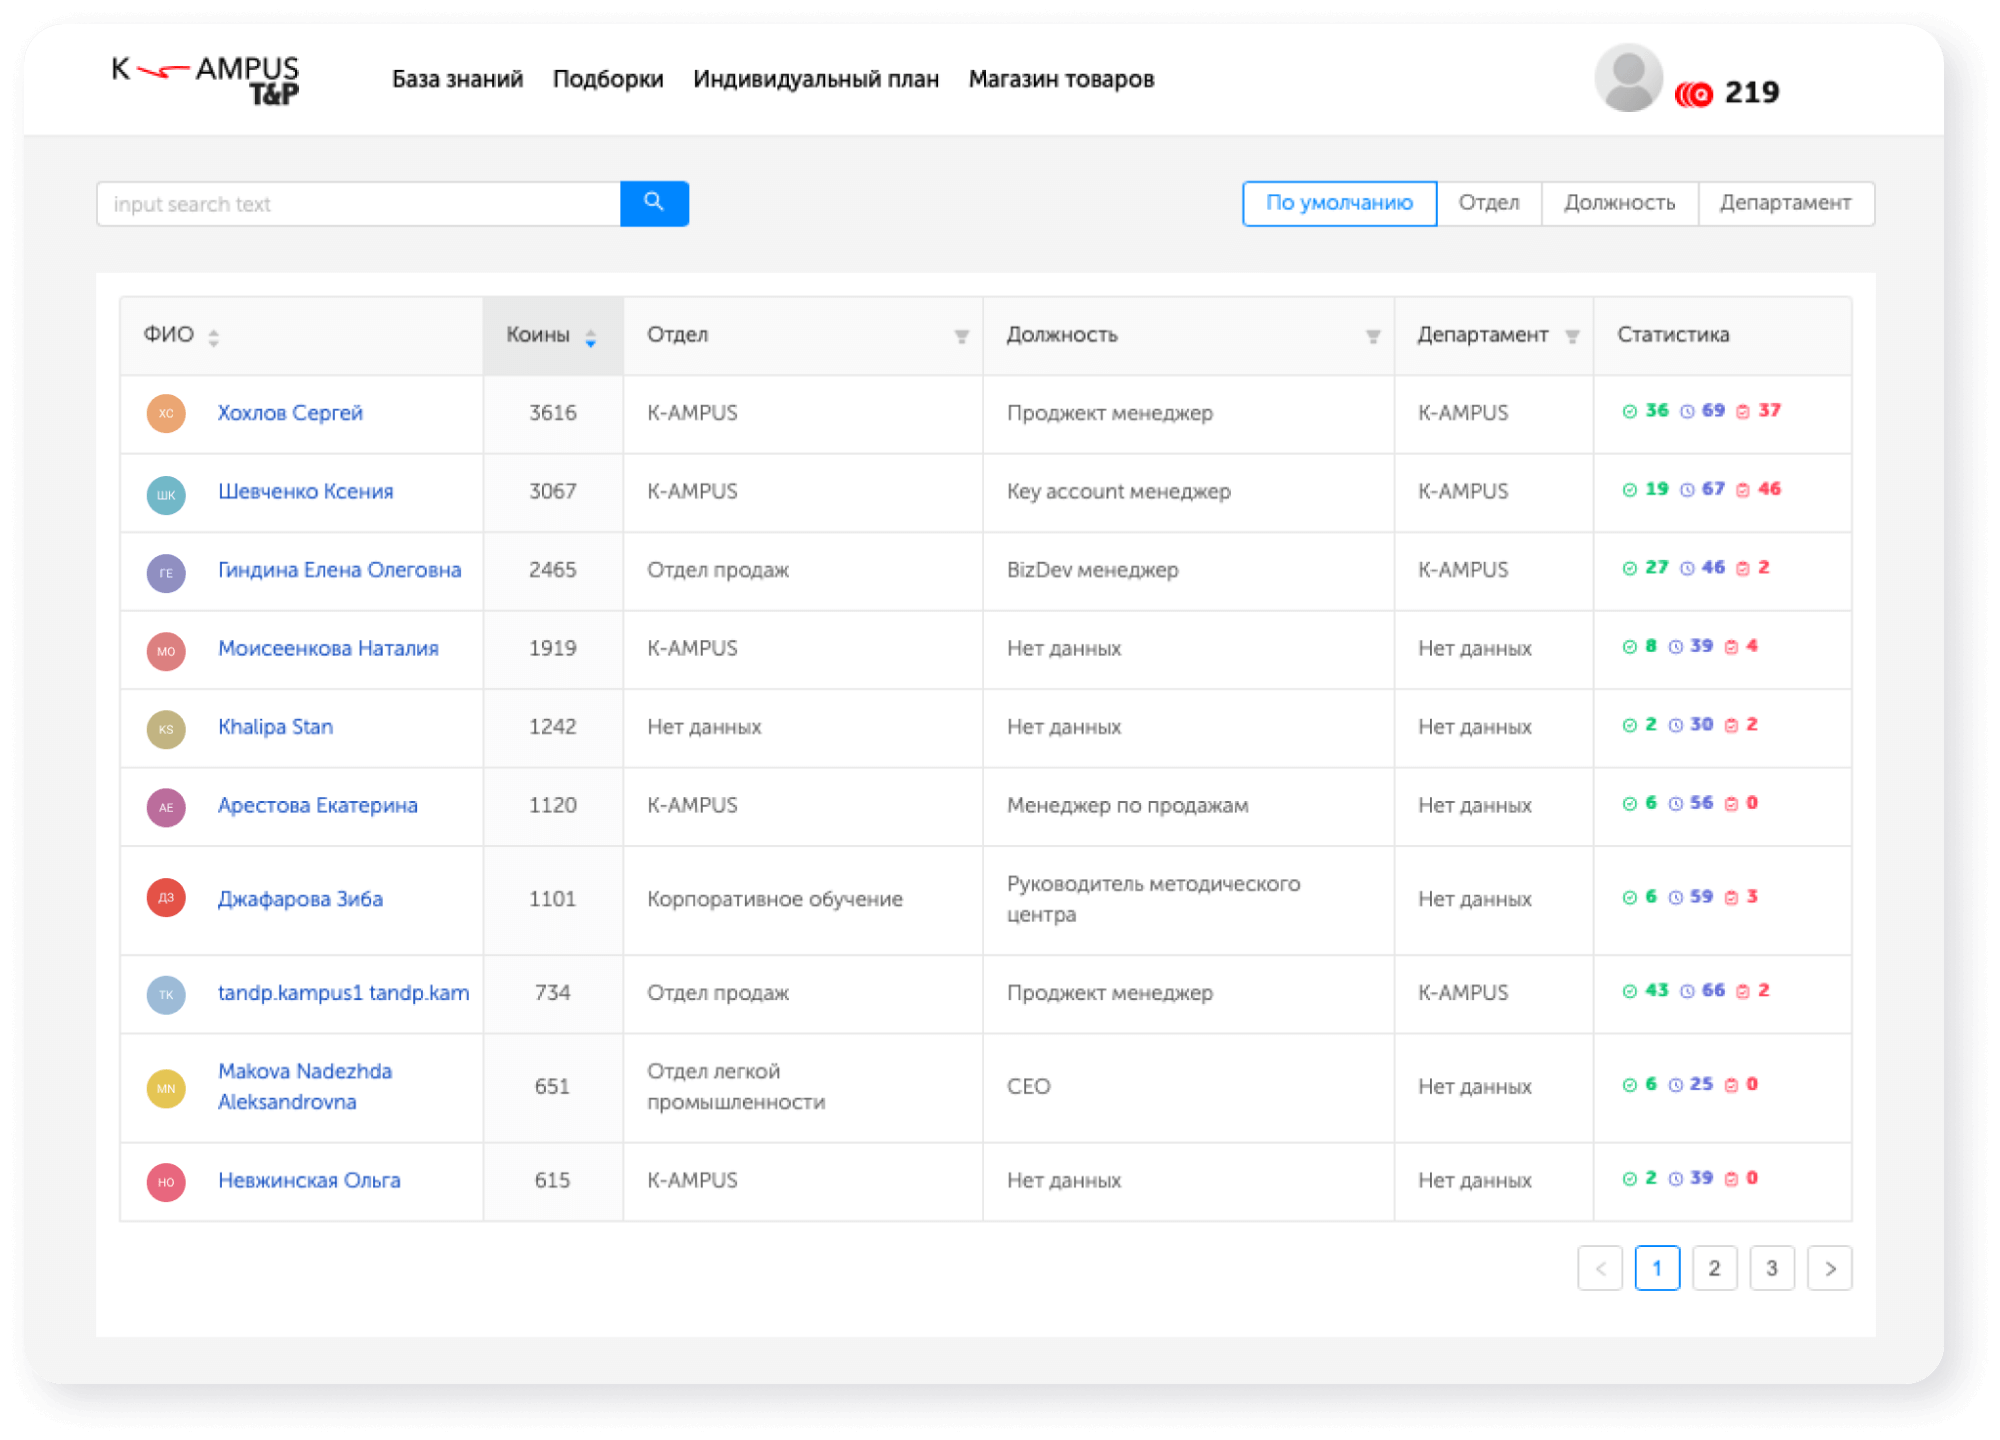Open Магазин товаров menu item
Image resolution: width=2000 pixels, height=1440 pixels.
click(1061, 79)
